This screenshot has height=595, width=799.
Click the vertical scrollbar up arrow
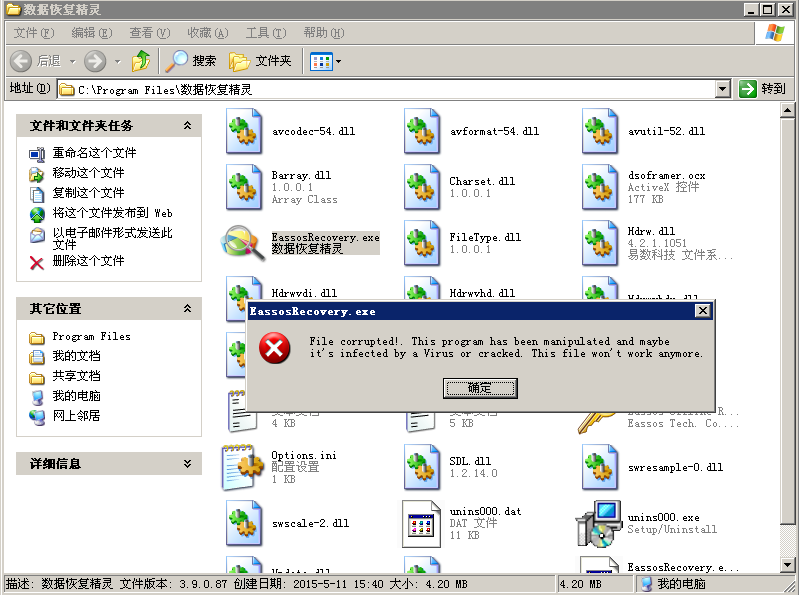coord(787,110)
